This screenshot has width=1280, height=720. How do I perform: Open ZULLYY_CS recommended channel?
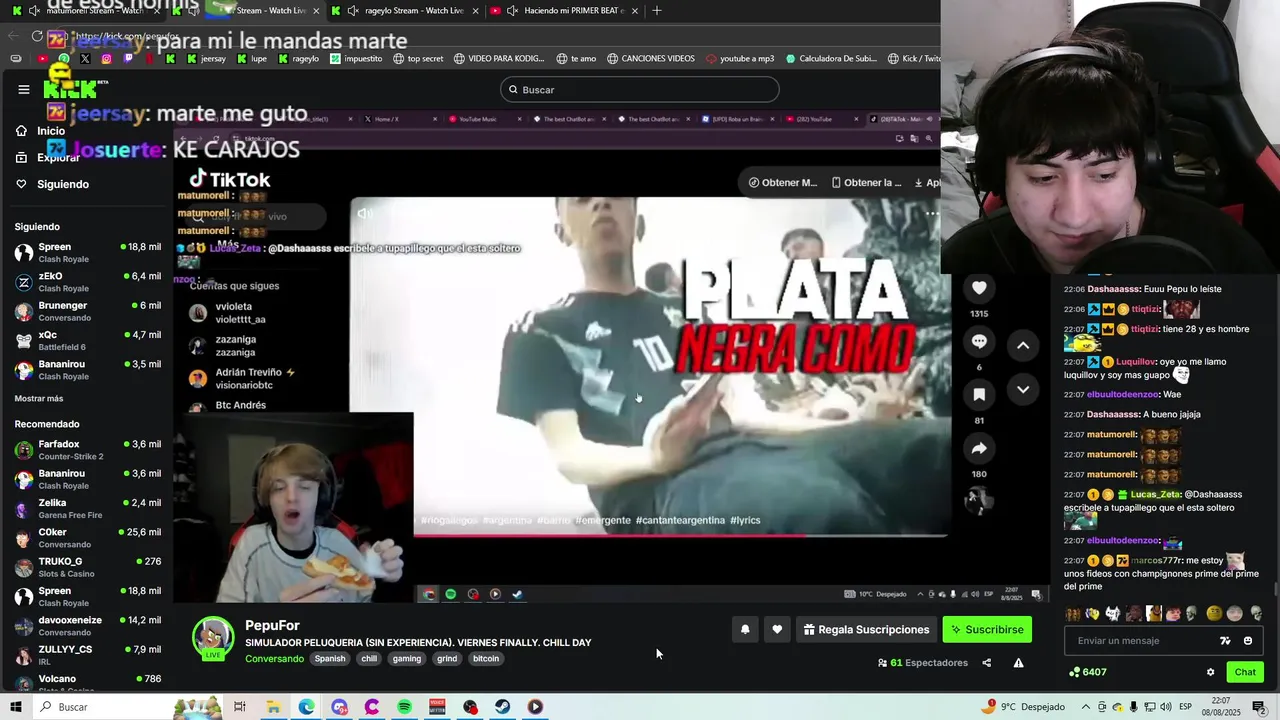pyautogui.click(x=88, y=655)
